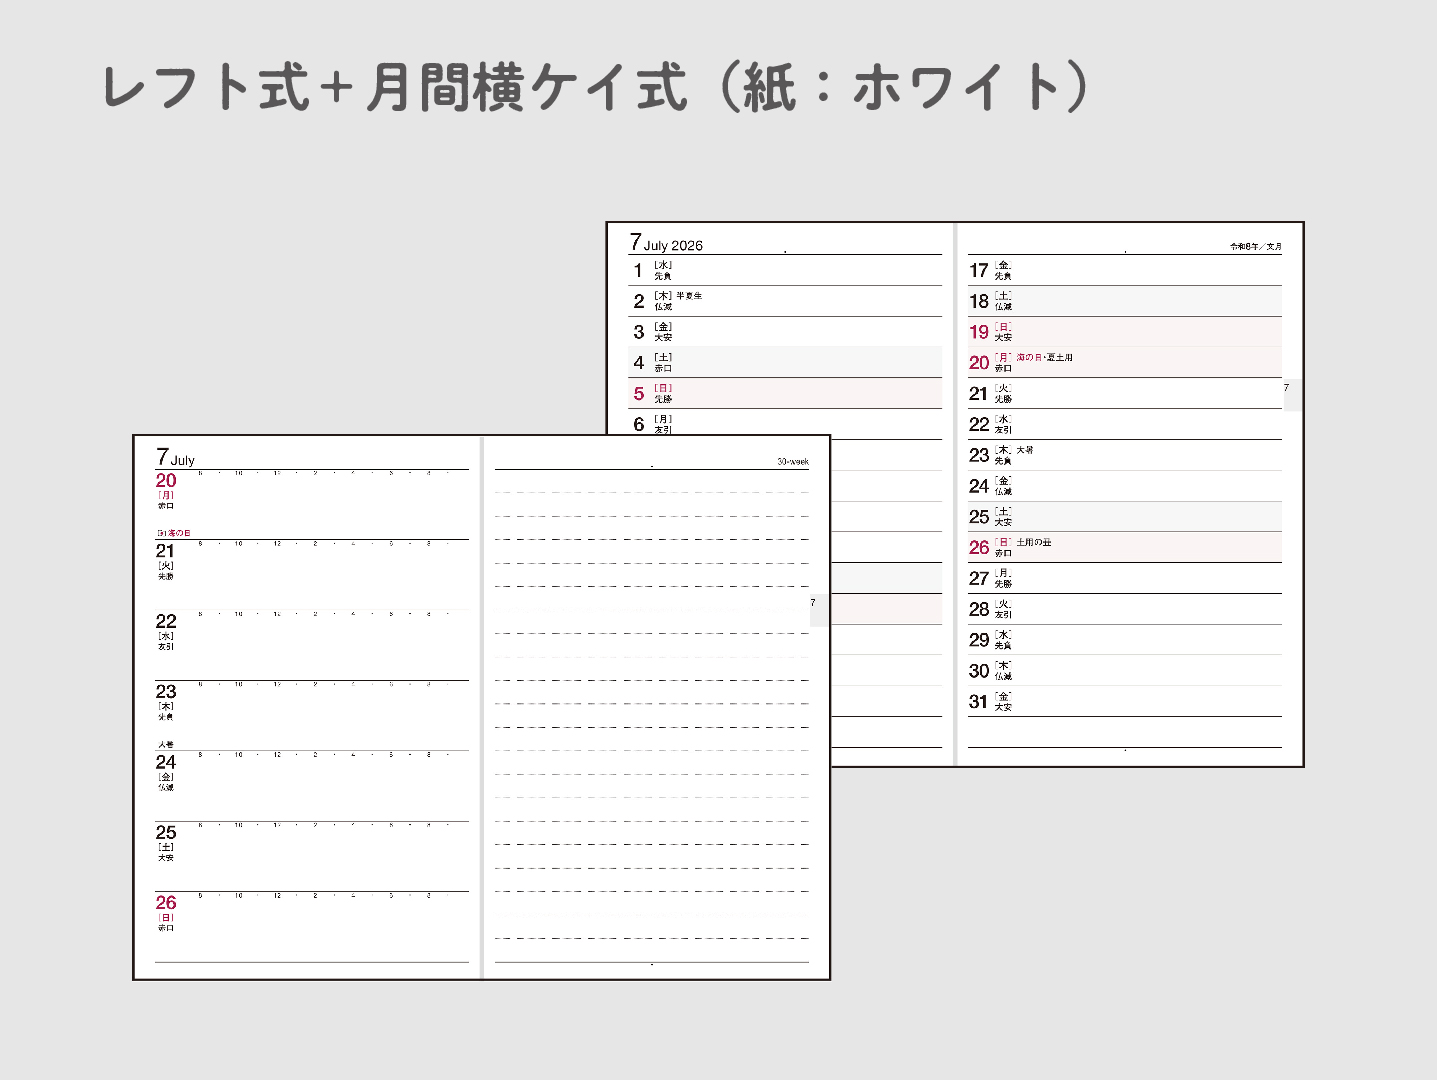This screenshot has width=1437, height=1080.
Task: Select date 31 (金) in monthly list
Action: (x=978, y=702)
